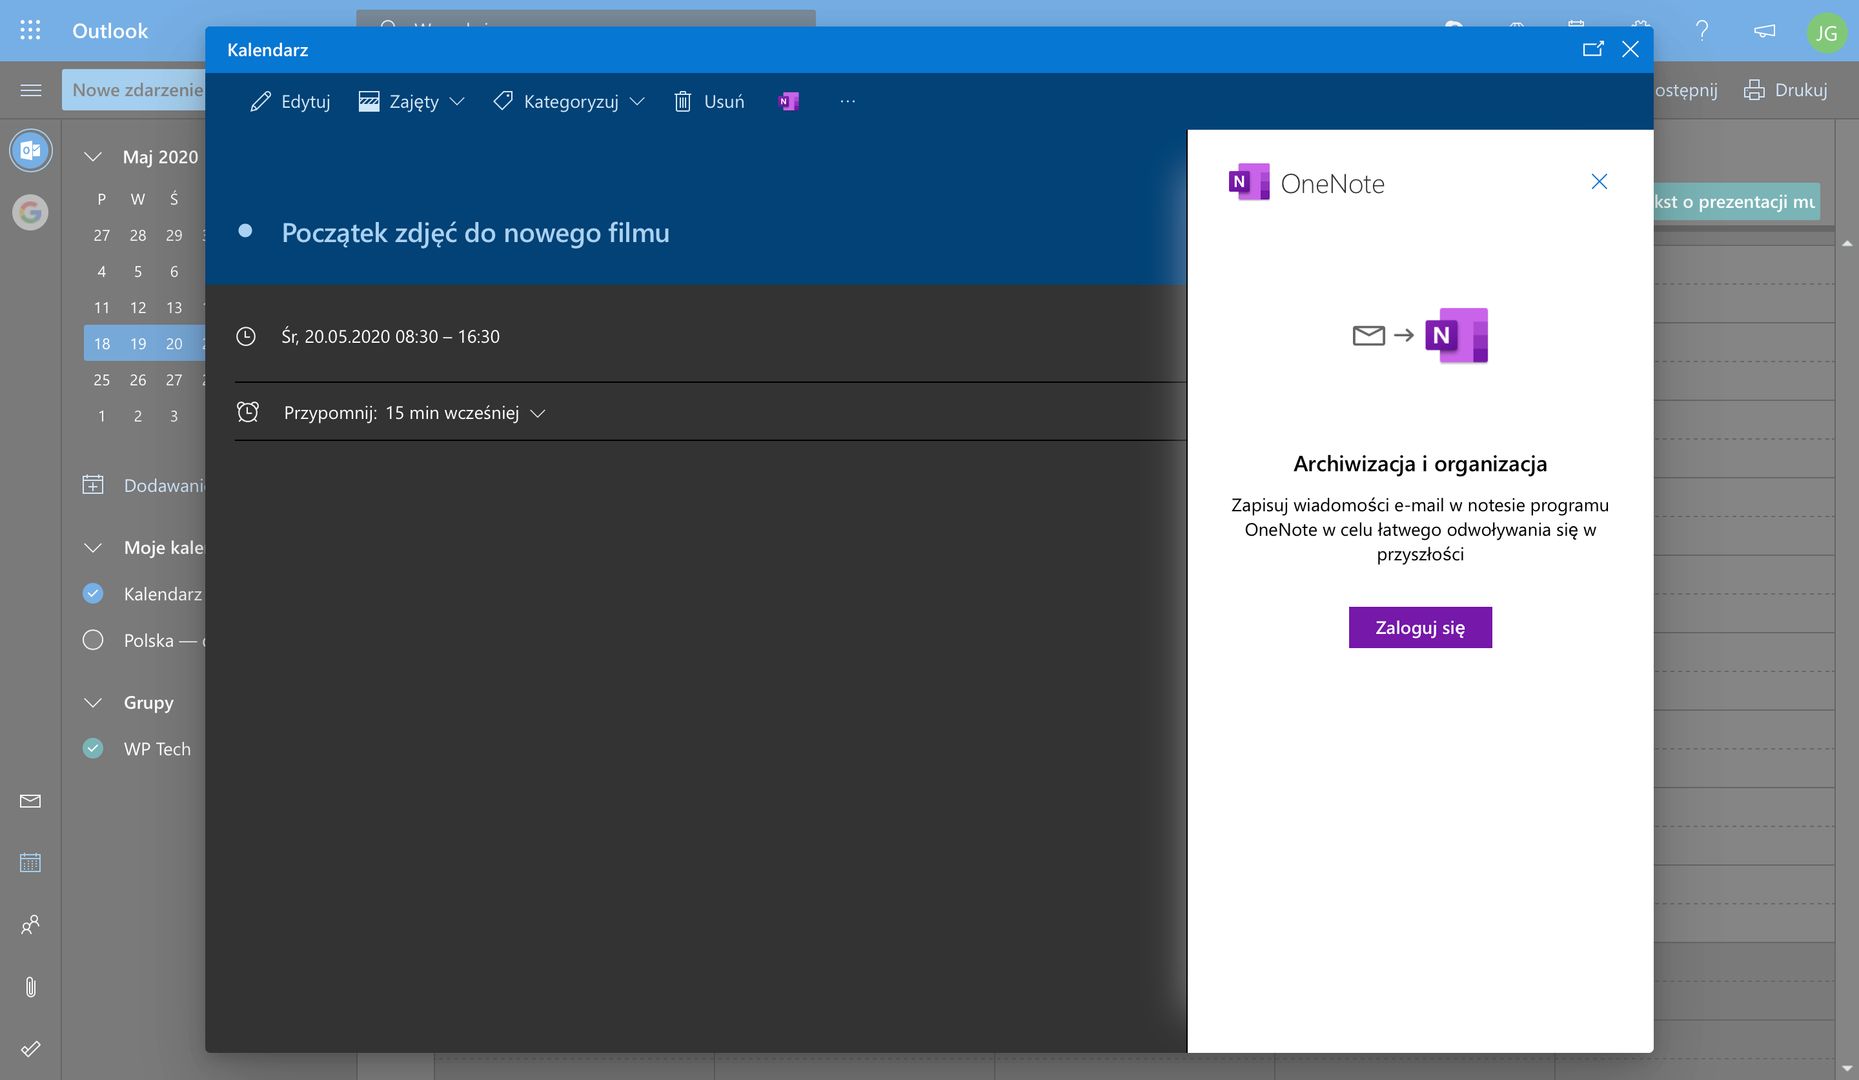Select day 27 in last April row
The width and height of the screenshot is (1859, 1080).
click(102, 236)
